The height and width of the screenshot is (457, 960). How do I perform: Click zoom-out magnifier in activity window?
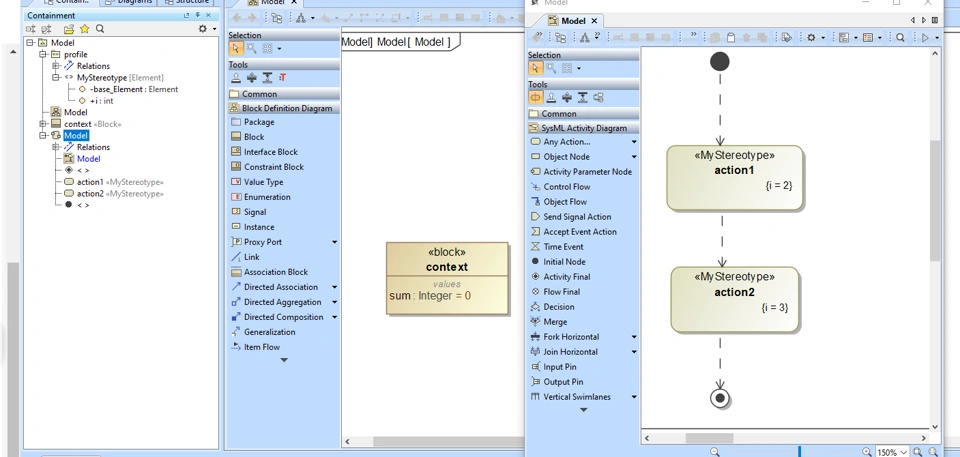(714, 452)
